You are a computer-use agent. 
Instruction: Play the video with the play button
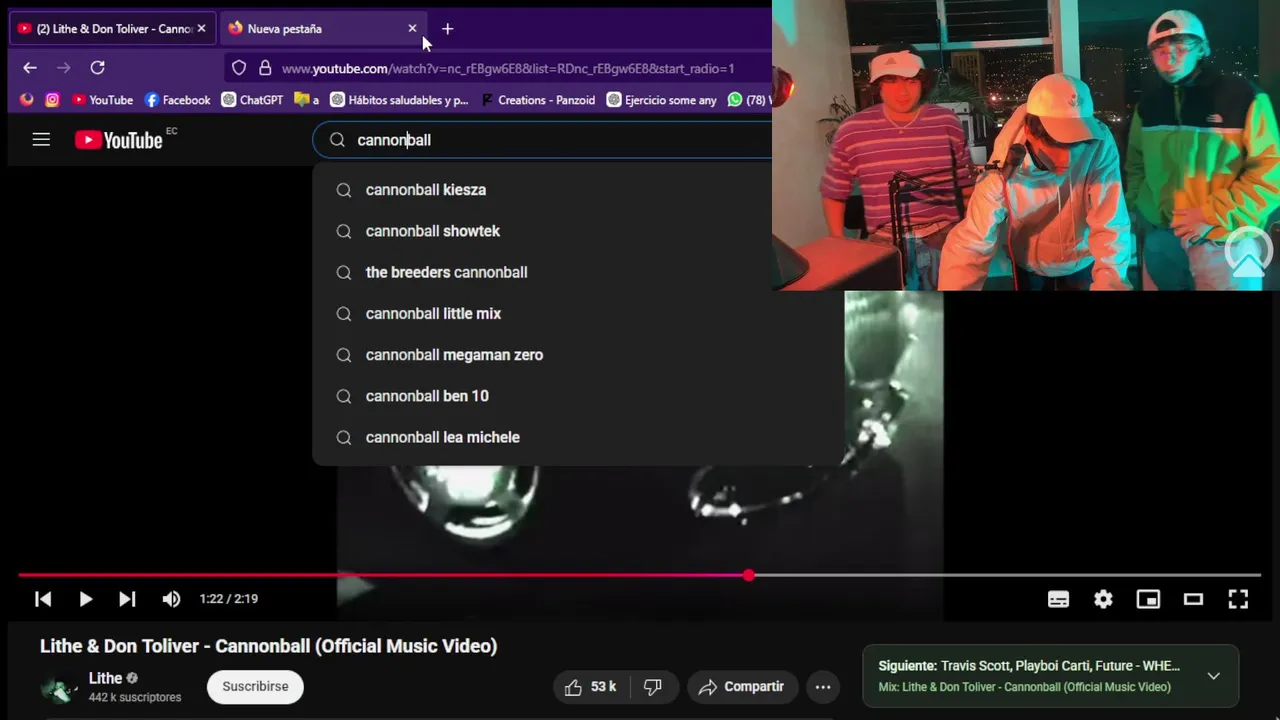(x=85, y=599)
